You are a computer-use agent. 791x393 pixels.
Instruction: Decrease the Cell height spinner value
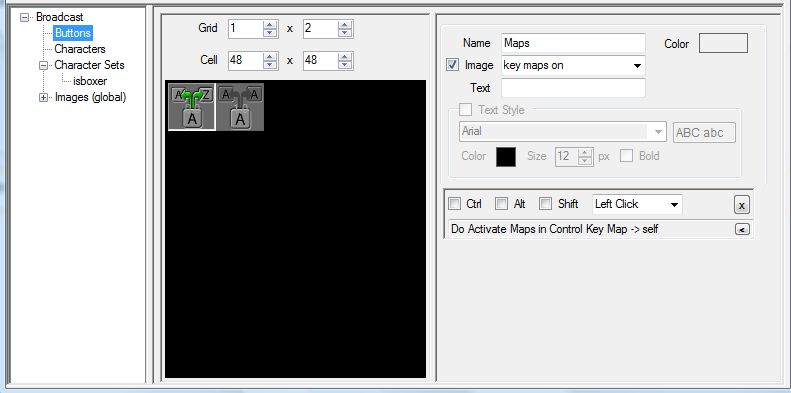click(345, 65)
